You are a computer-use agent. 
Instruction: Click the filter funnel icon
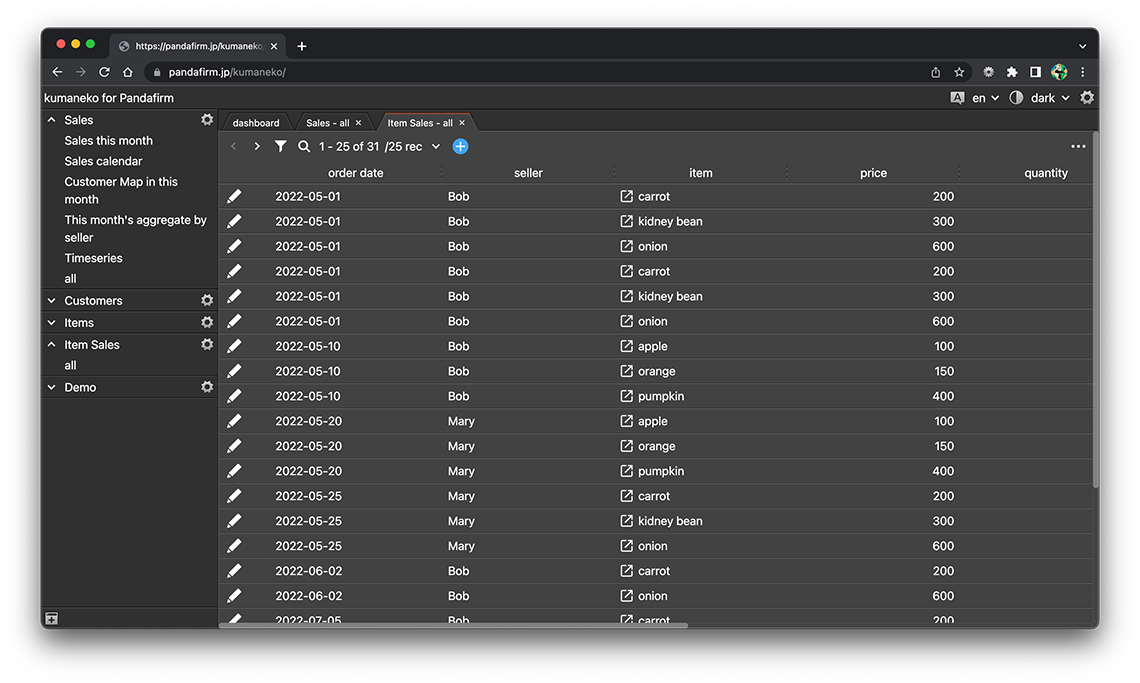pos(281,147)
